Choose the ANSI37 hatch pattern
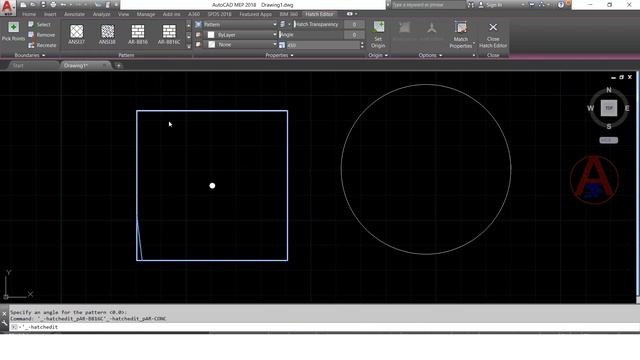The width and height of the screenshot is (640, 360). [x=76, y=34]
